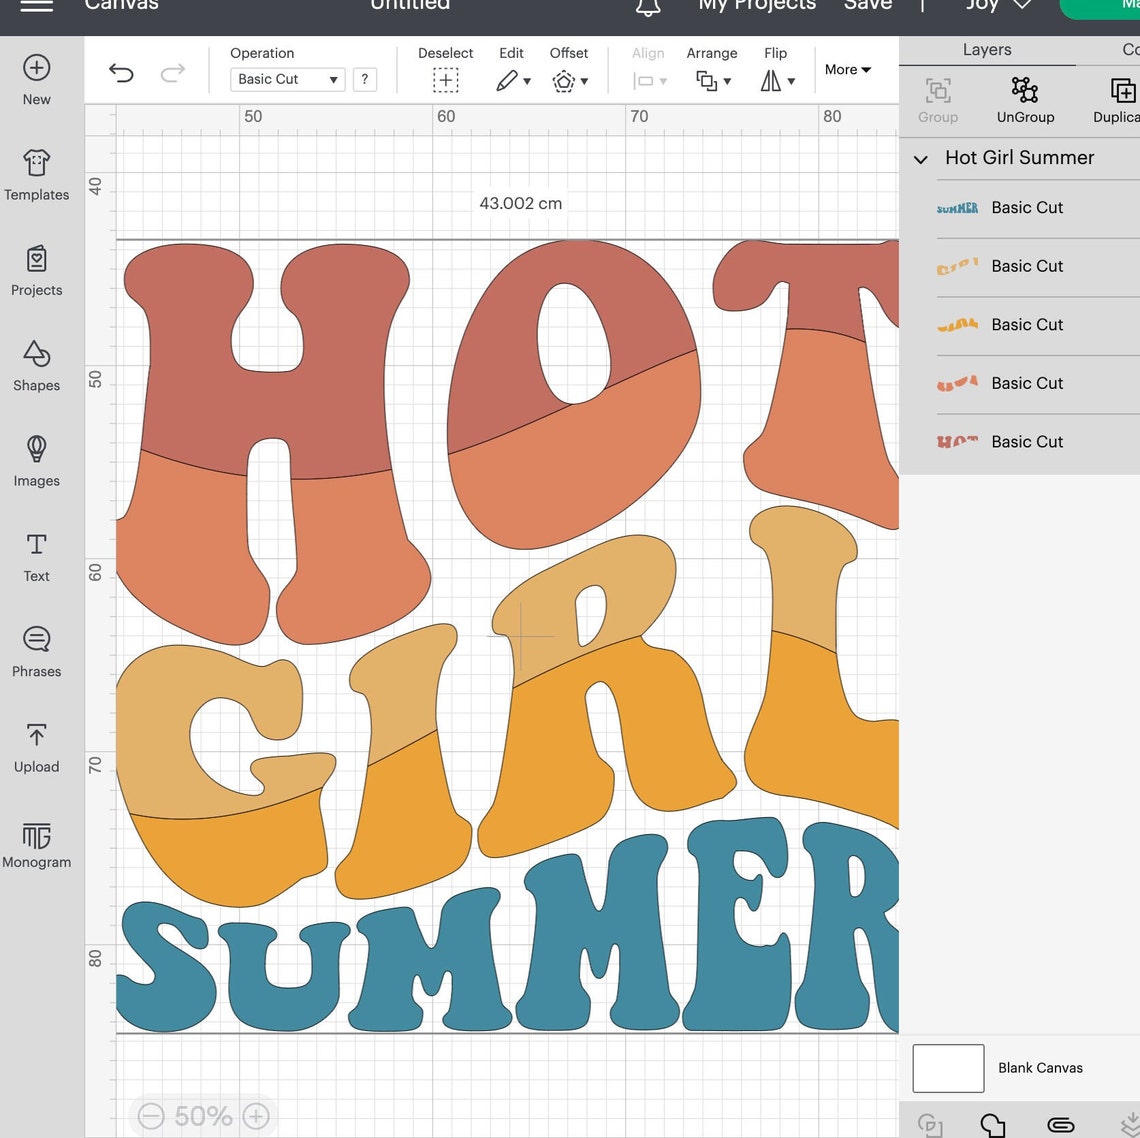Screen dimensions: 1140x1138
Task: Collapse the Hot Girl Summer group
Action: [920, 159]
